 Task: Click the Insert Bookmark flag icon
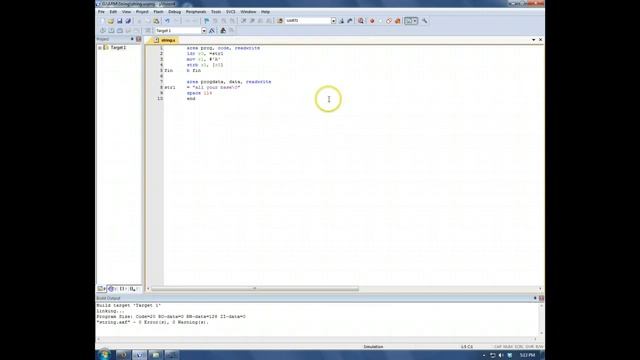(207, 21)
